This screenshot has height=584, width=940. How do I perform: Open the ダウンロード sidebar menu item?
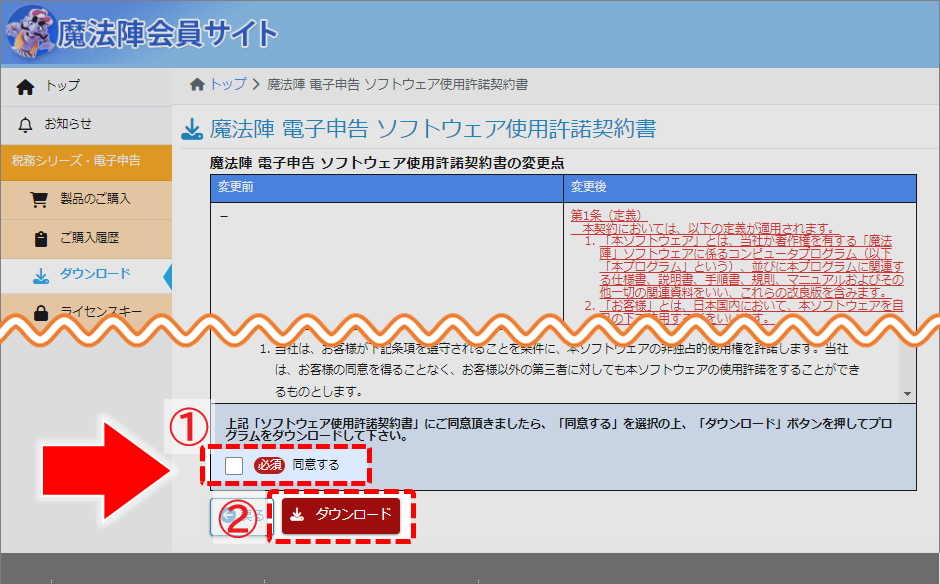click(x=95, y=275)
